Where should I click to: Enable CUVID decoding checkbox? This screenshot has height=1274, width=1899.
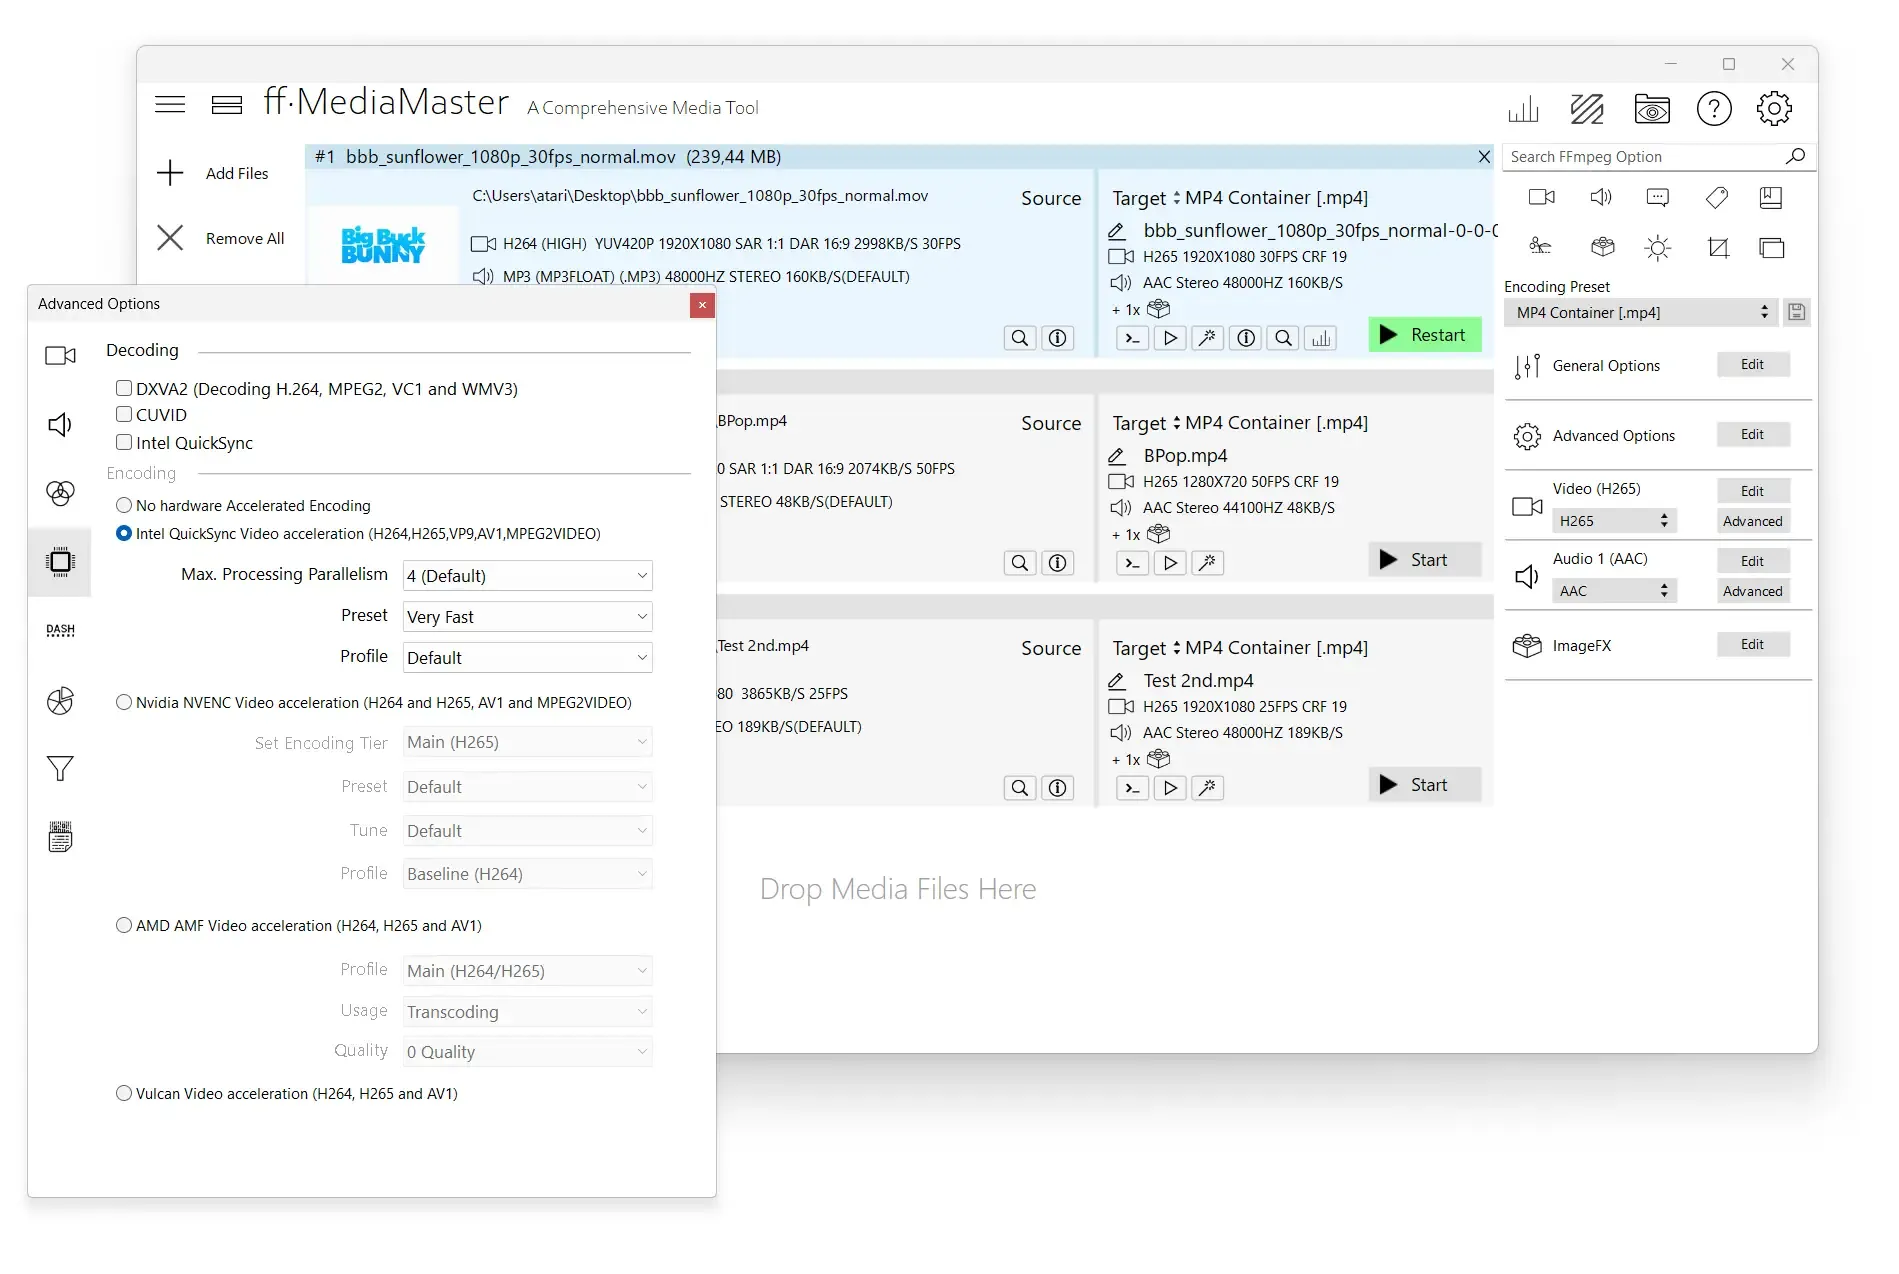point(124,414)
